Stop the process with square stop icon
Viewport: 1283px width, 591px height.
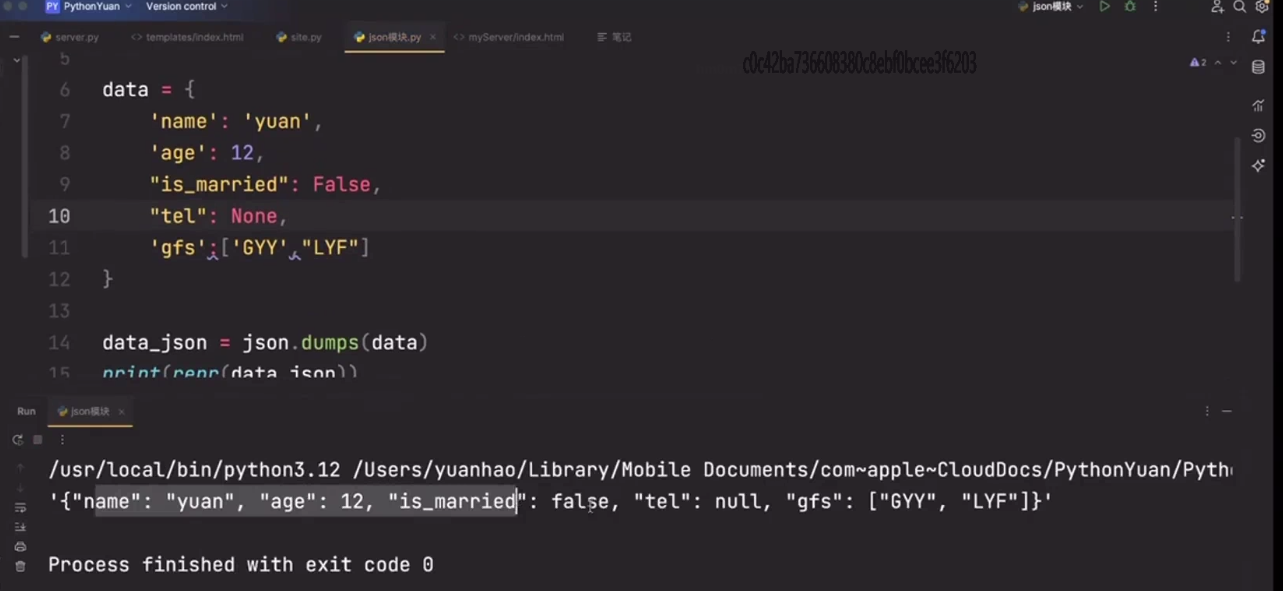pyautogui.click(x=38, y=439)
